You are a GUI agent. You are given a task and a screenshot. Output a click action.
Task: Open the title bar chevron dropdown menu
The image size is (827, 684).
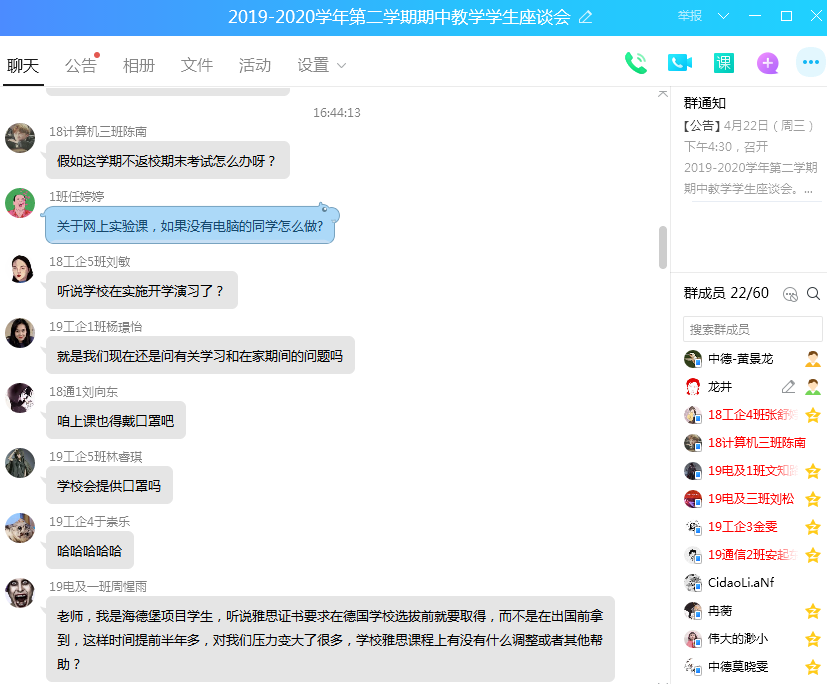724,16
